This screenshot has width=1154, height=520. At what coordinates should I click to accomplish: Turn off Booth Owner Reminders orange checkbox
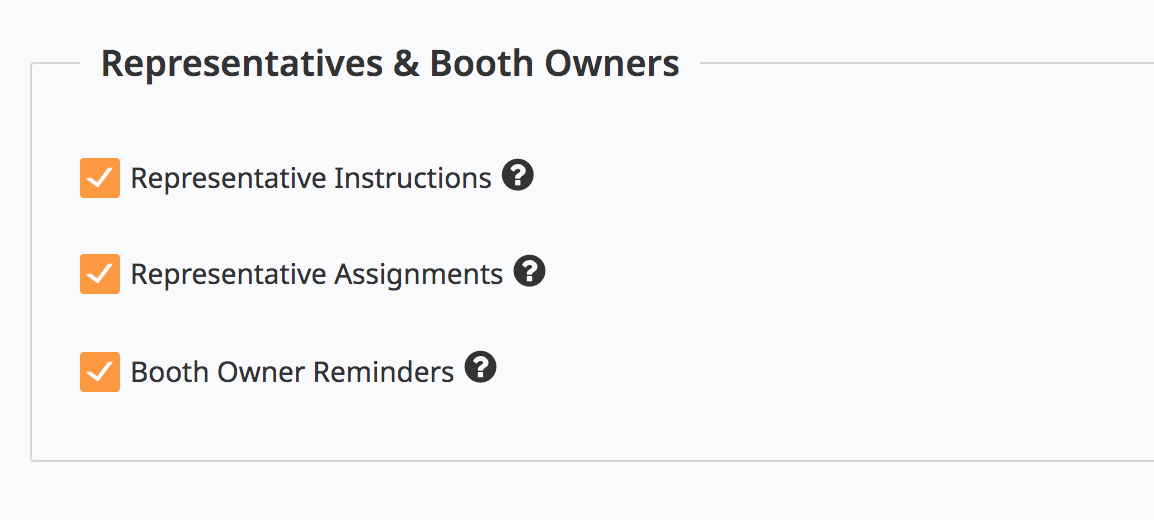pos(100,371)
